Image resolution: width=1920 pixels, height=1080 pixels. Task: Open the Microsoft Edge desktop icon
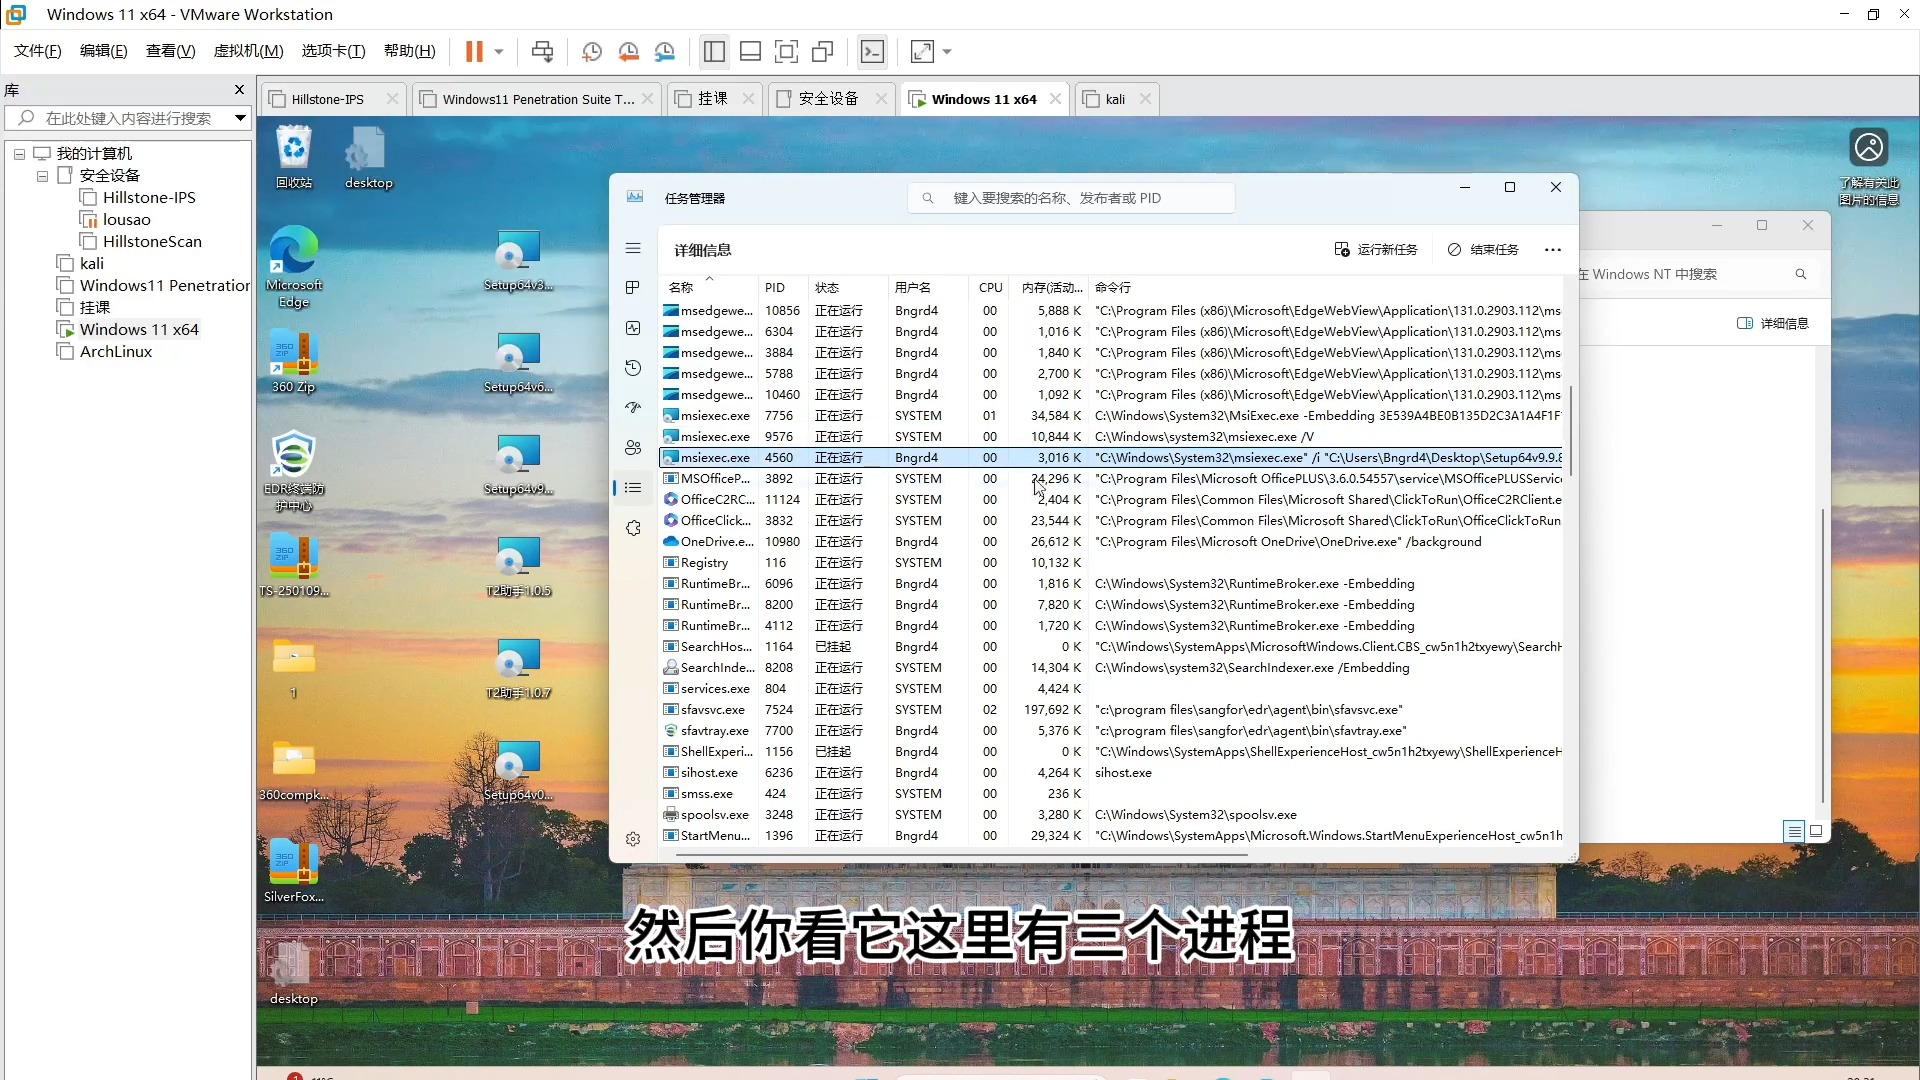click(294, 266)
